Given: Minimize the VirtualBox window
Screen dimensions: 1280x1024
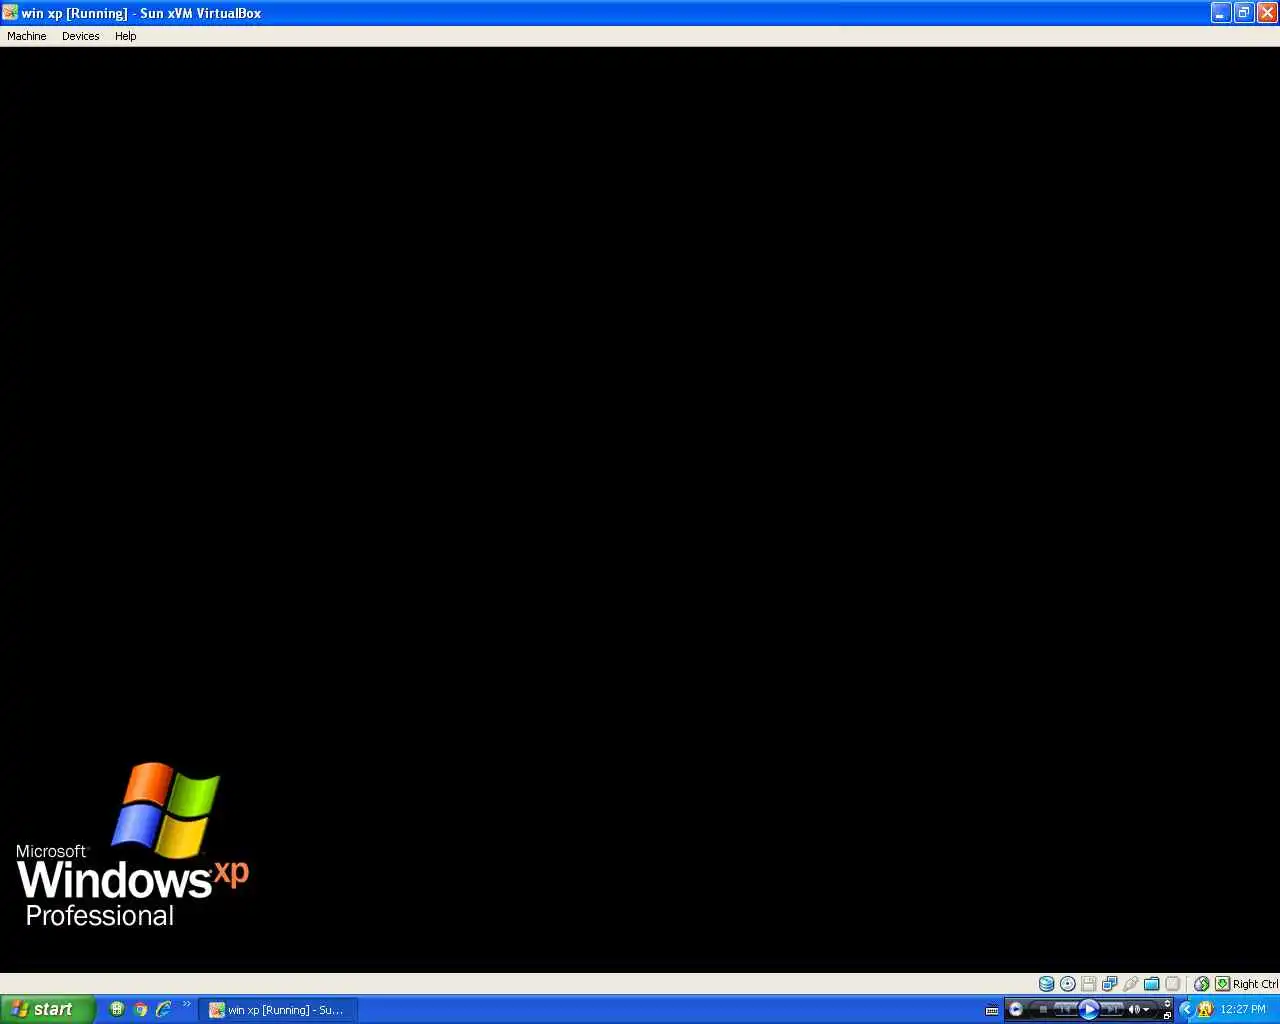Looking at the screenshot, I should 1221,13.
